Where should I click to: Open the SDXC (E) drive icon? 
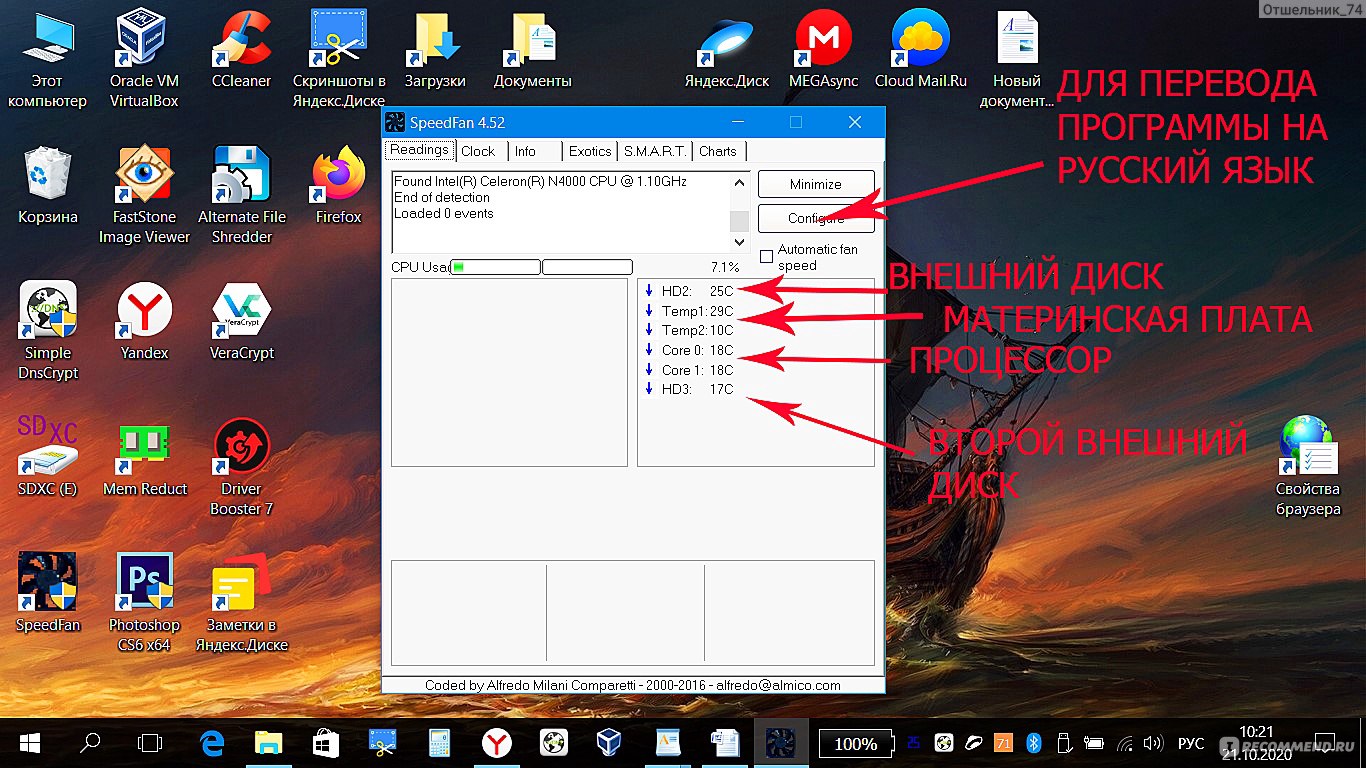tap(47, 458)
